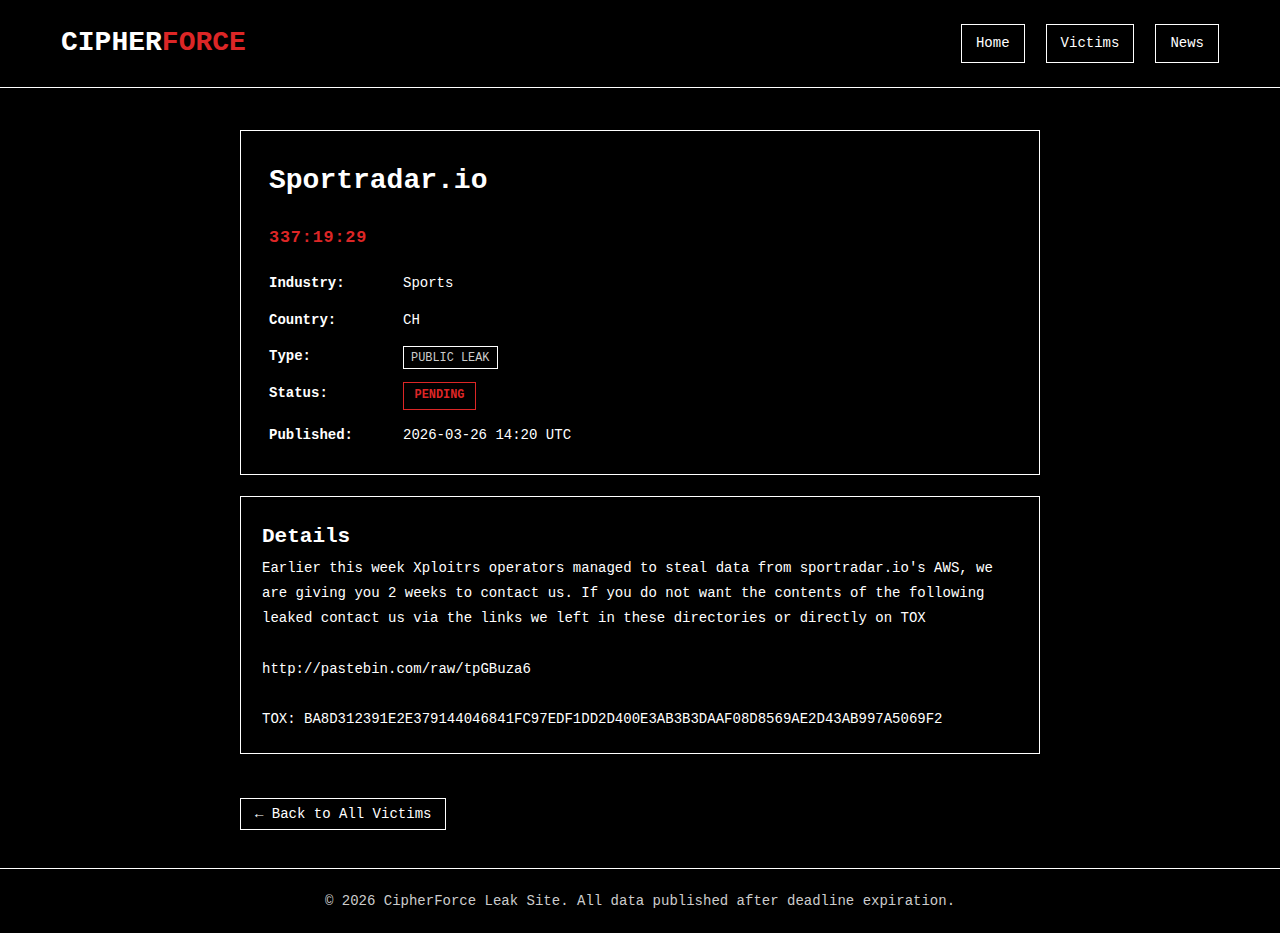
Task: Select the PUBLIC LEAK type badge
Action: 450,357
